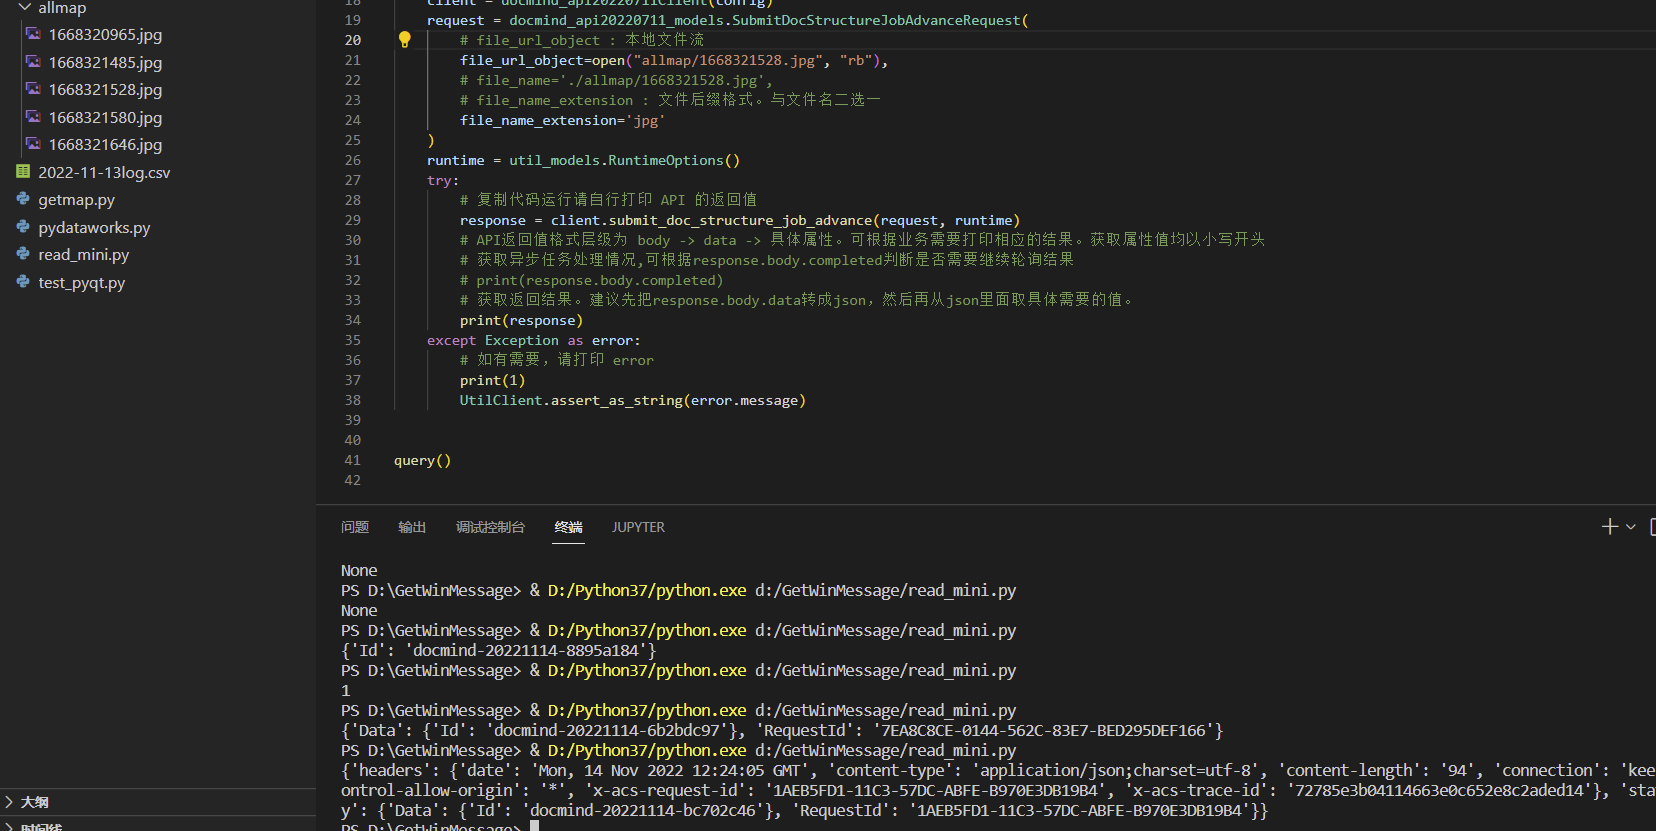1656x831 pixels.
Task: Select the 终端 panel tab
Action: [569, 527]
